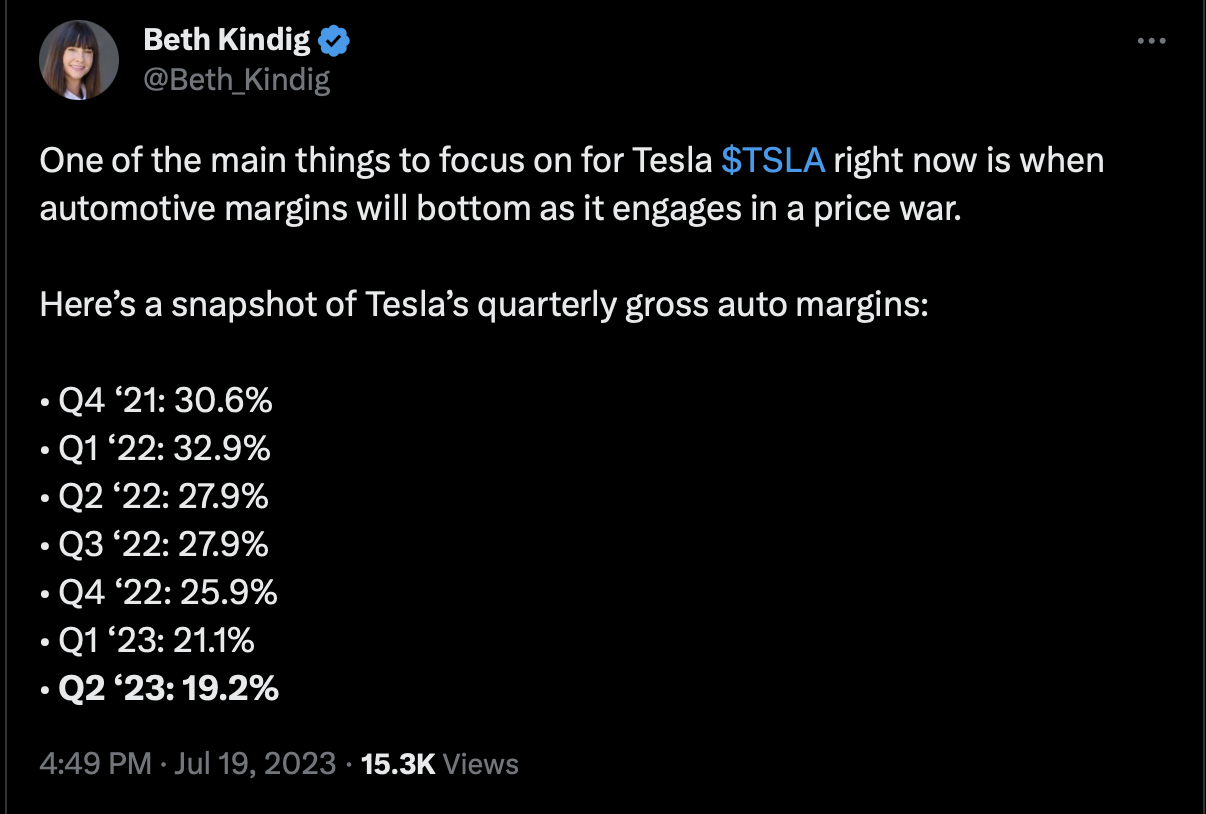Click the Beth Kindig display name
The width and height of the screenshot is (1206, 814).
pos(228,40)
